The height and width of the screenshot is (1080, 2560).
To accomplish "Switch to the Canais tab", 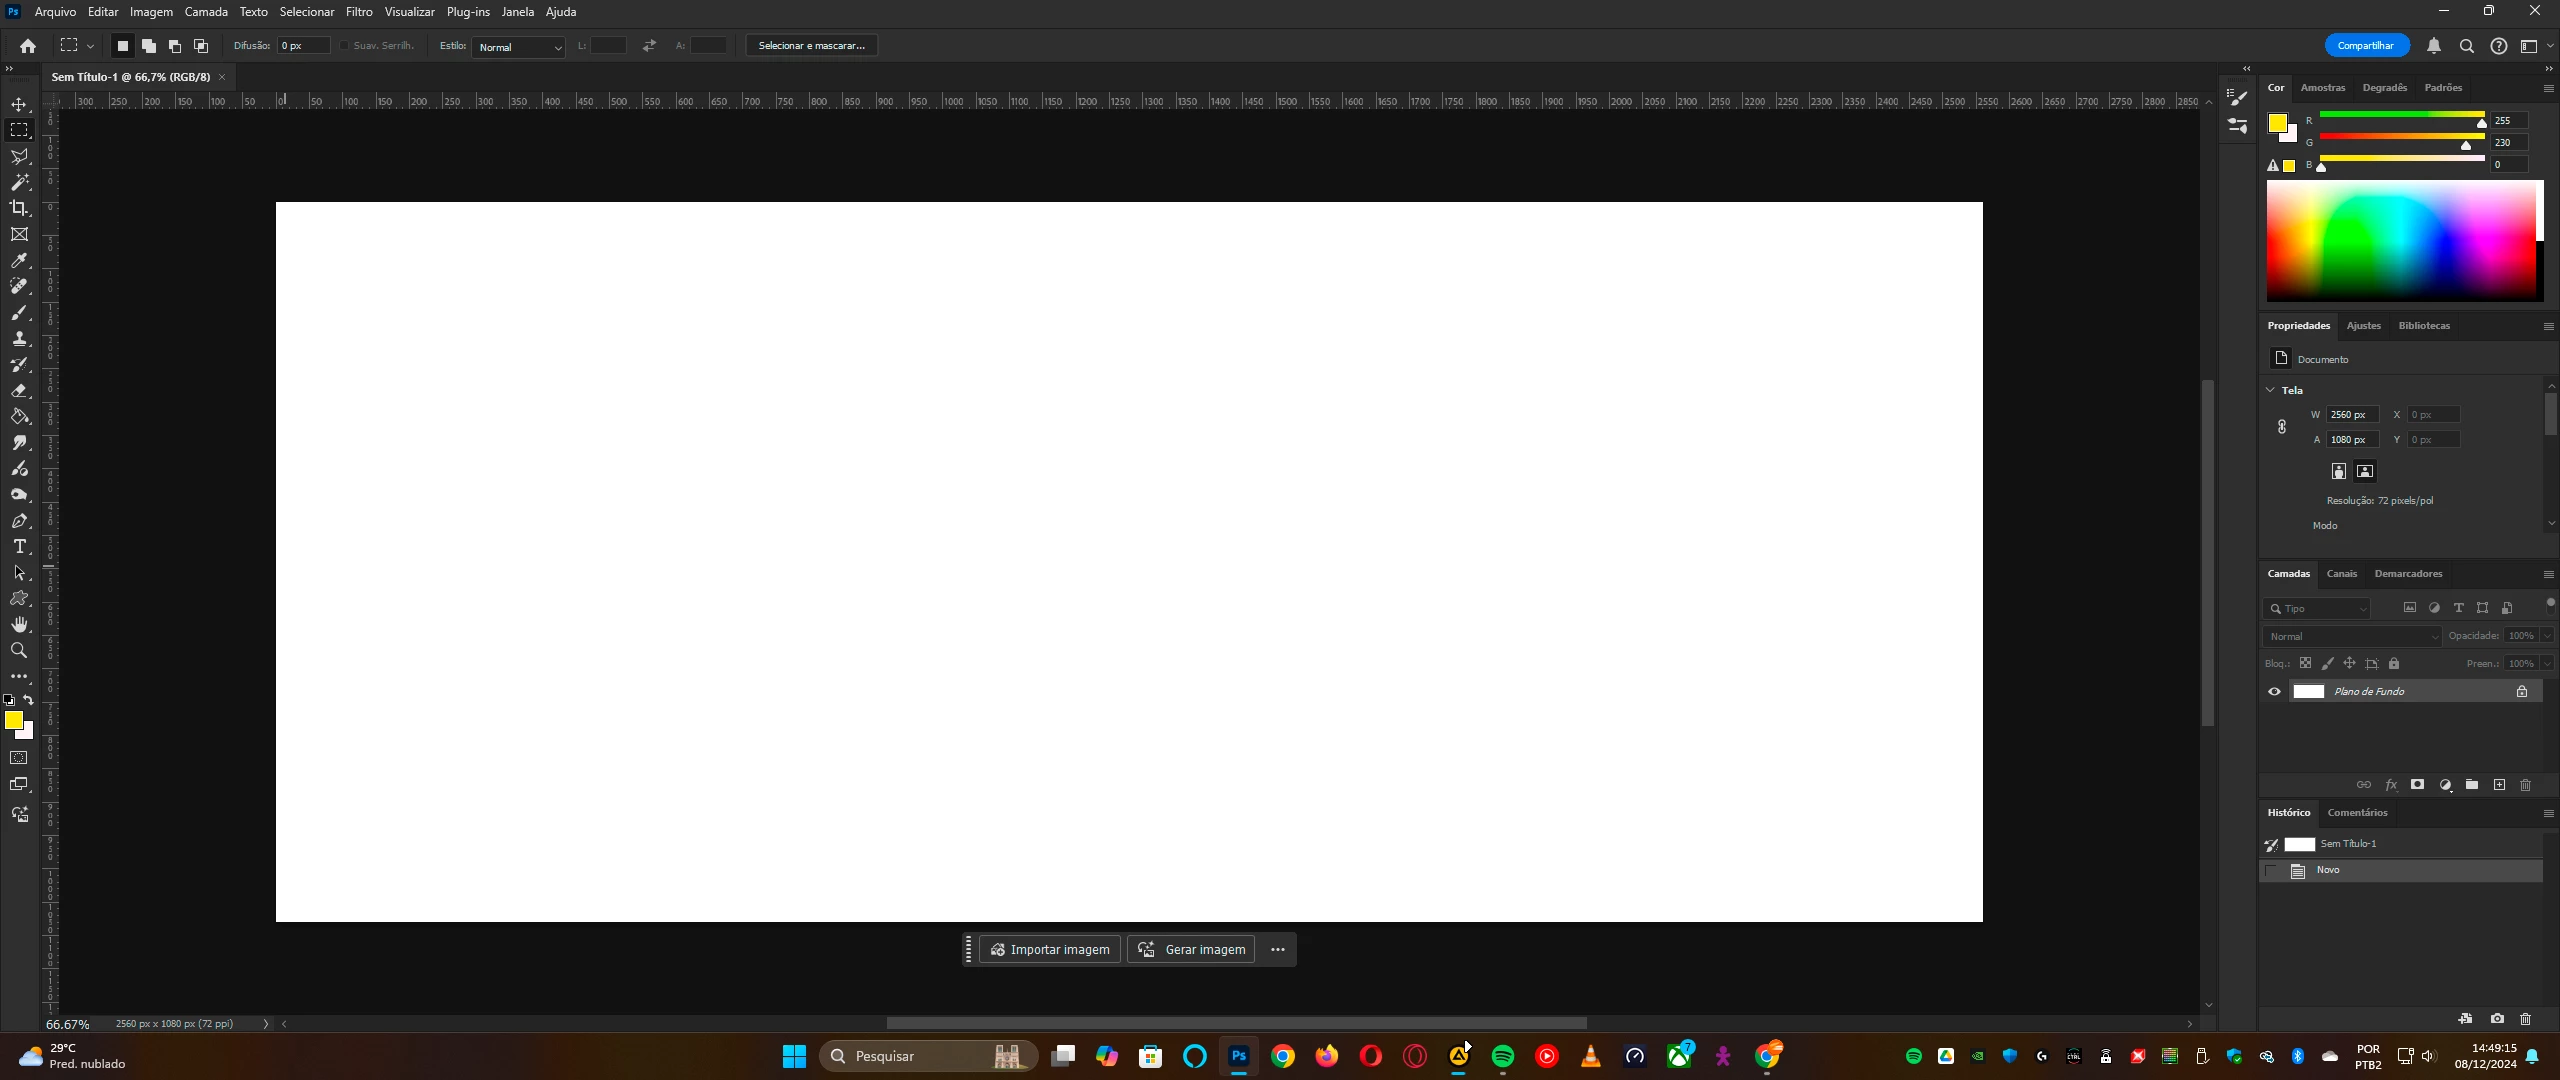I will 2341,574.
